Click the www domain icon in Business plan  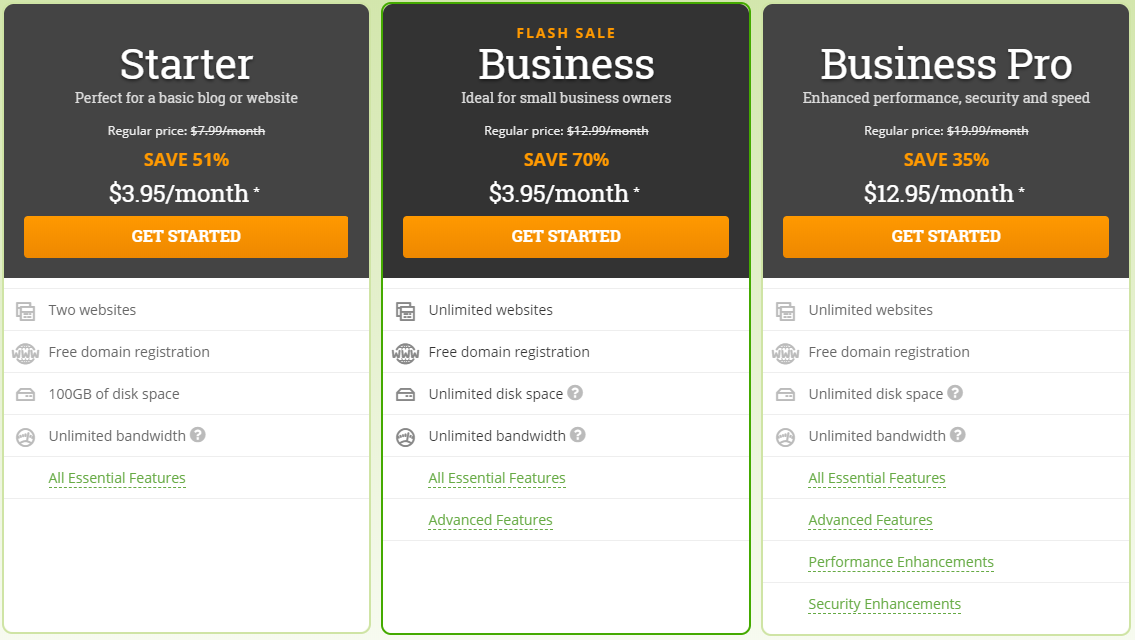pyautogui.click(x=405, y=353)
